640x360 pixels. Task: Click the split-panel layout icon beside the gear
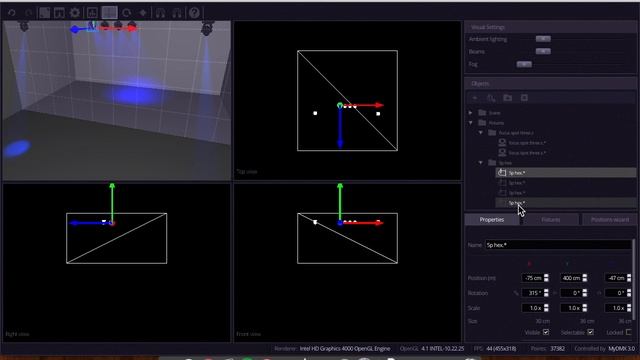pos(59,13)
